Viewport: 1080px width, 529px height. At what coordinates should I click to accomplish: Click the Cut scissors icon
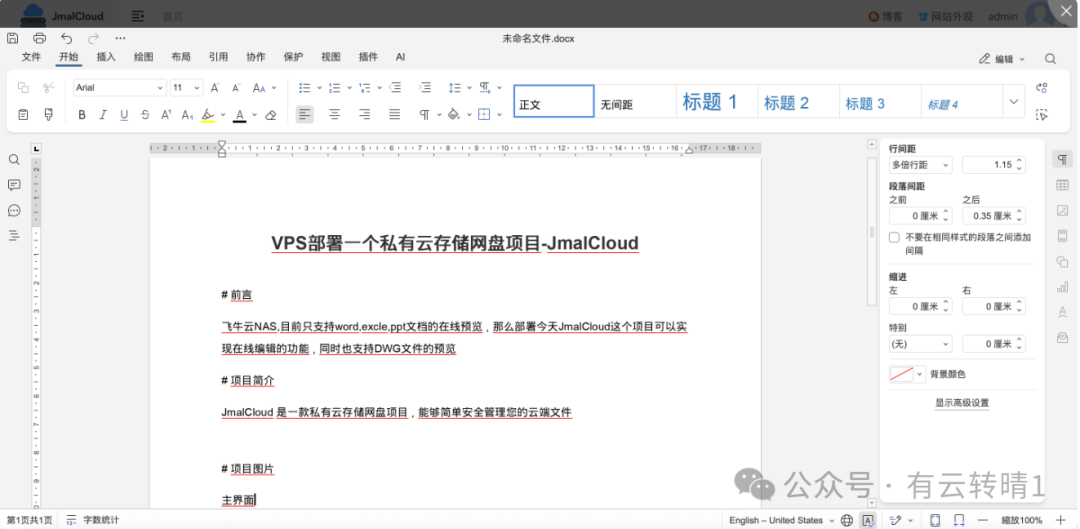coord(48,87)
